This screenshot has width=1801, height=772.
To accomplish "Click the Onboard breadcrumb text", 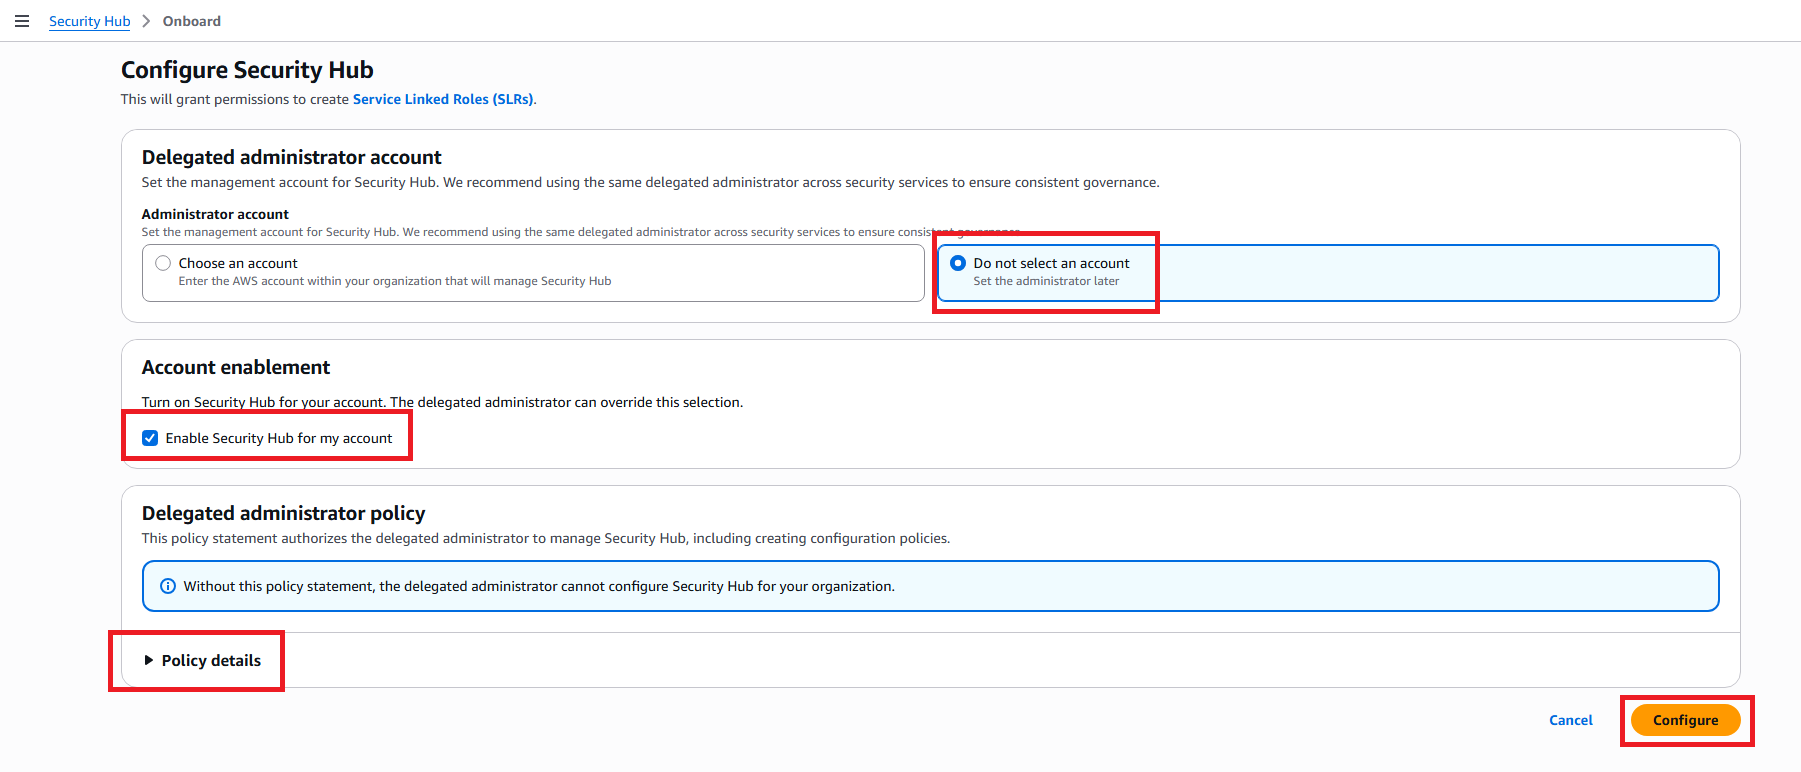I will 192,21.
